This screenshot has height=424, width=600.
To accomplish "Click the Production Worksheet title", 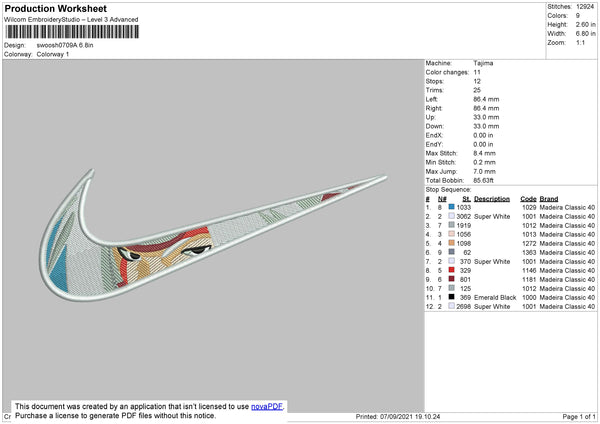I will tap(56, 8).
